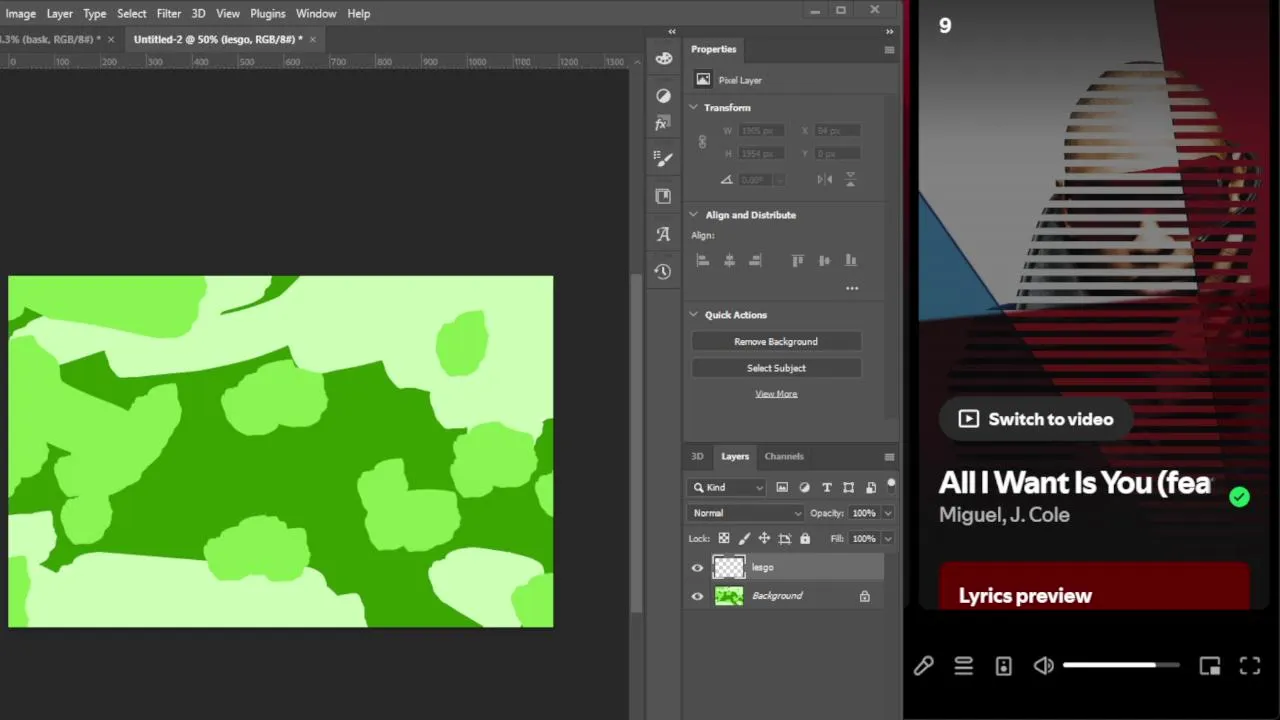Filter layers by smart objects icon

tap(871, 487)
